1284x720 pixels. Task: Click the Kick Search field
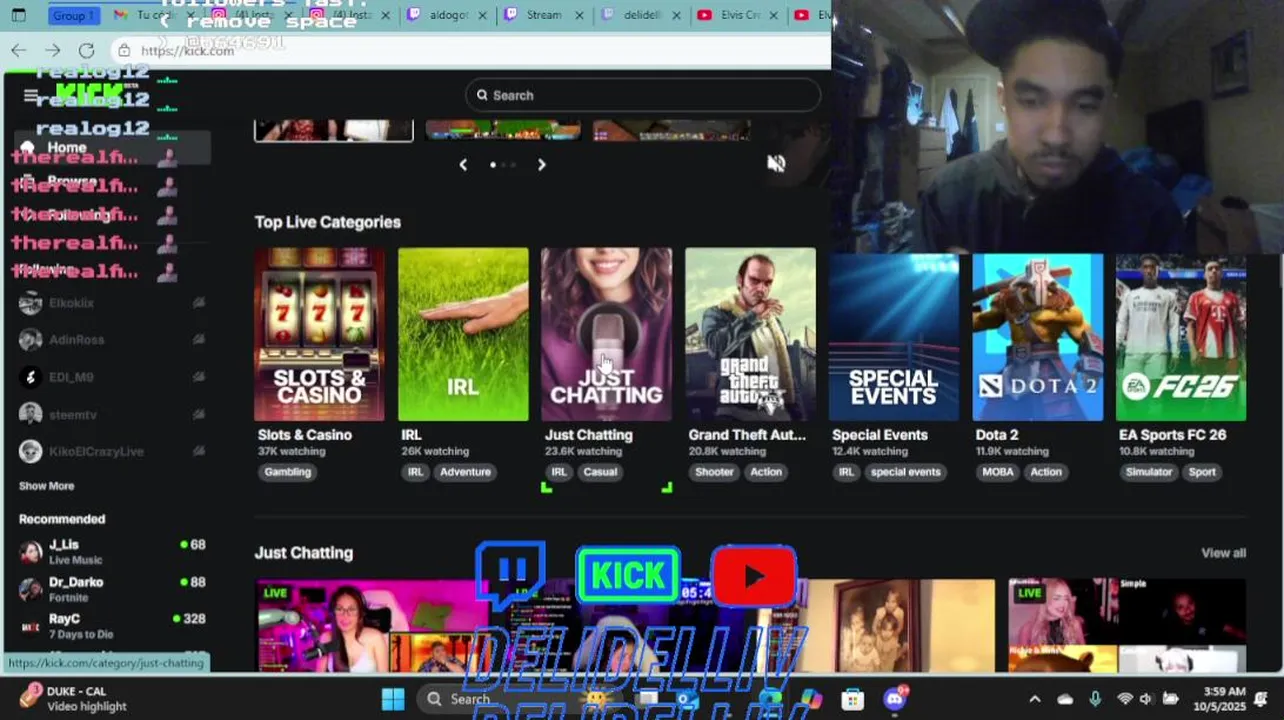pos(643,95)
